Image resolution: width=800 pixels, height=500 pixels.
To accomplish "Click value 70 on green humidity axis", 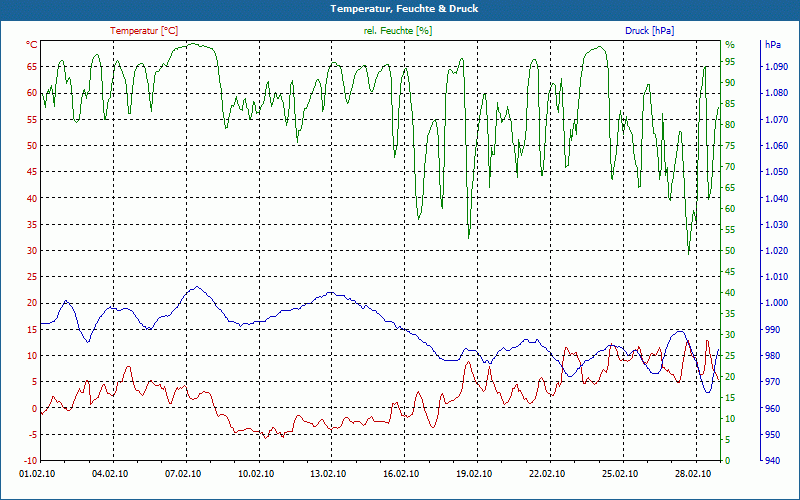I will pos(730,167).
